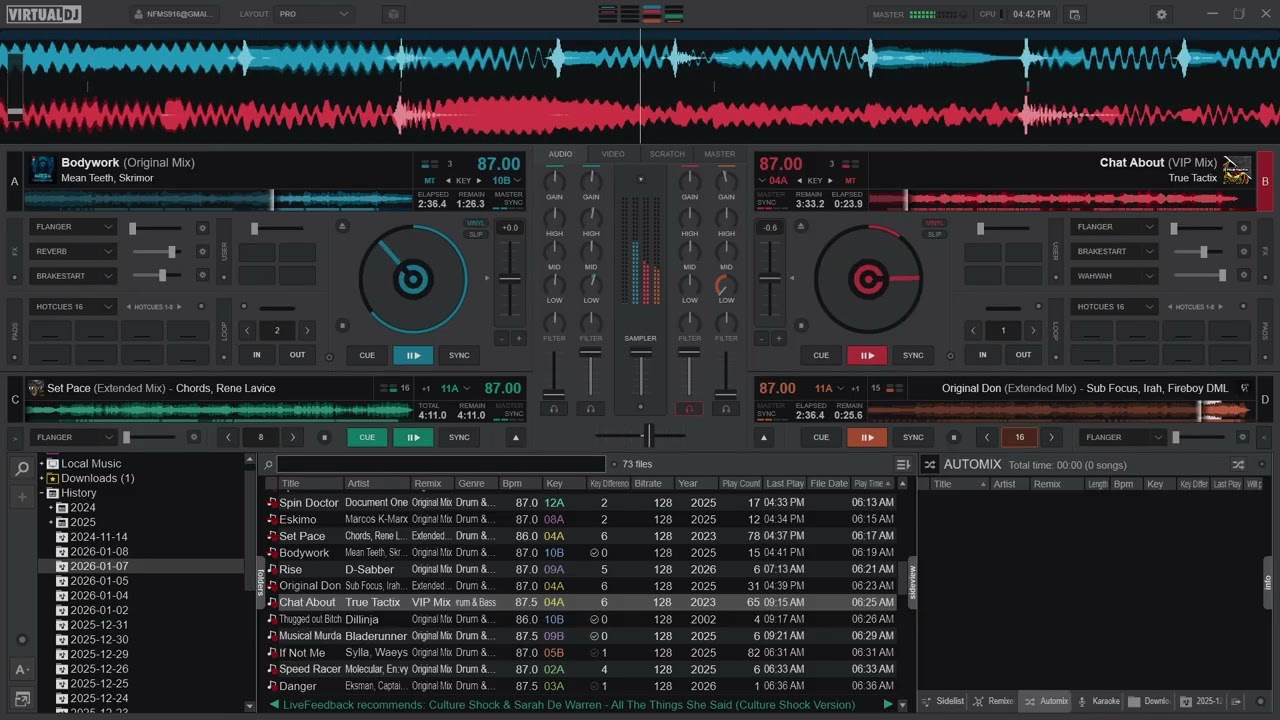
Task: Open the Brakestart effect dropdown on deck A
Action: coord(72,275)
